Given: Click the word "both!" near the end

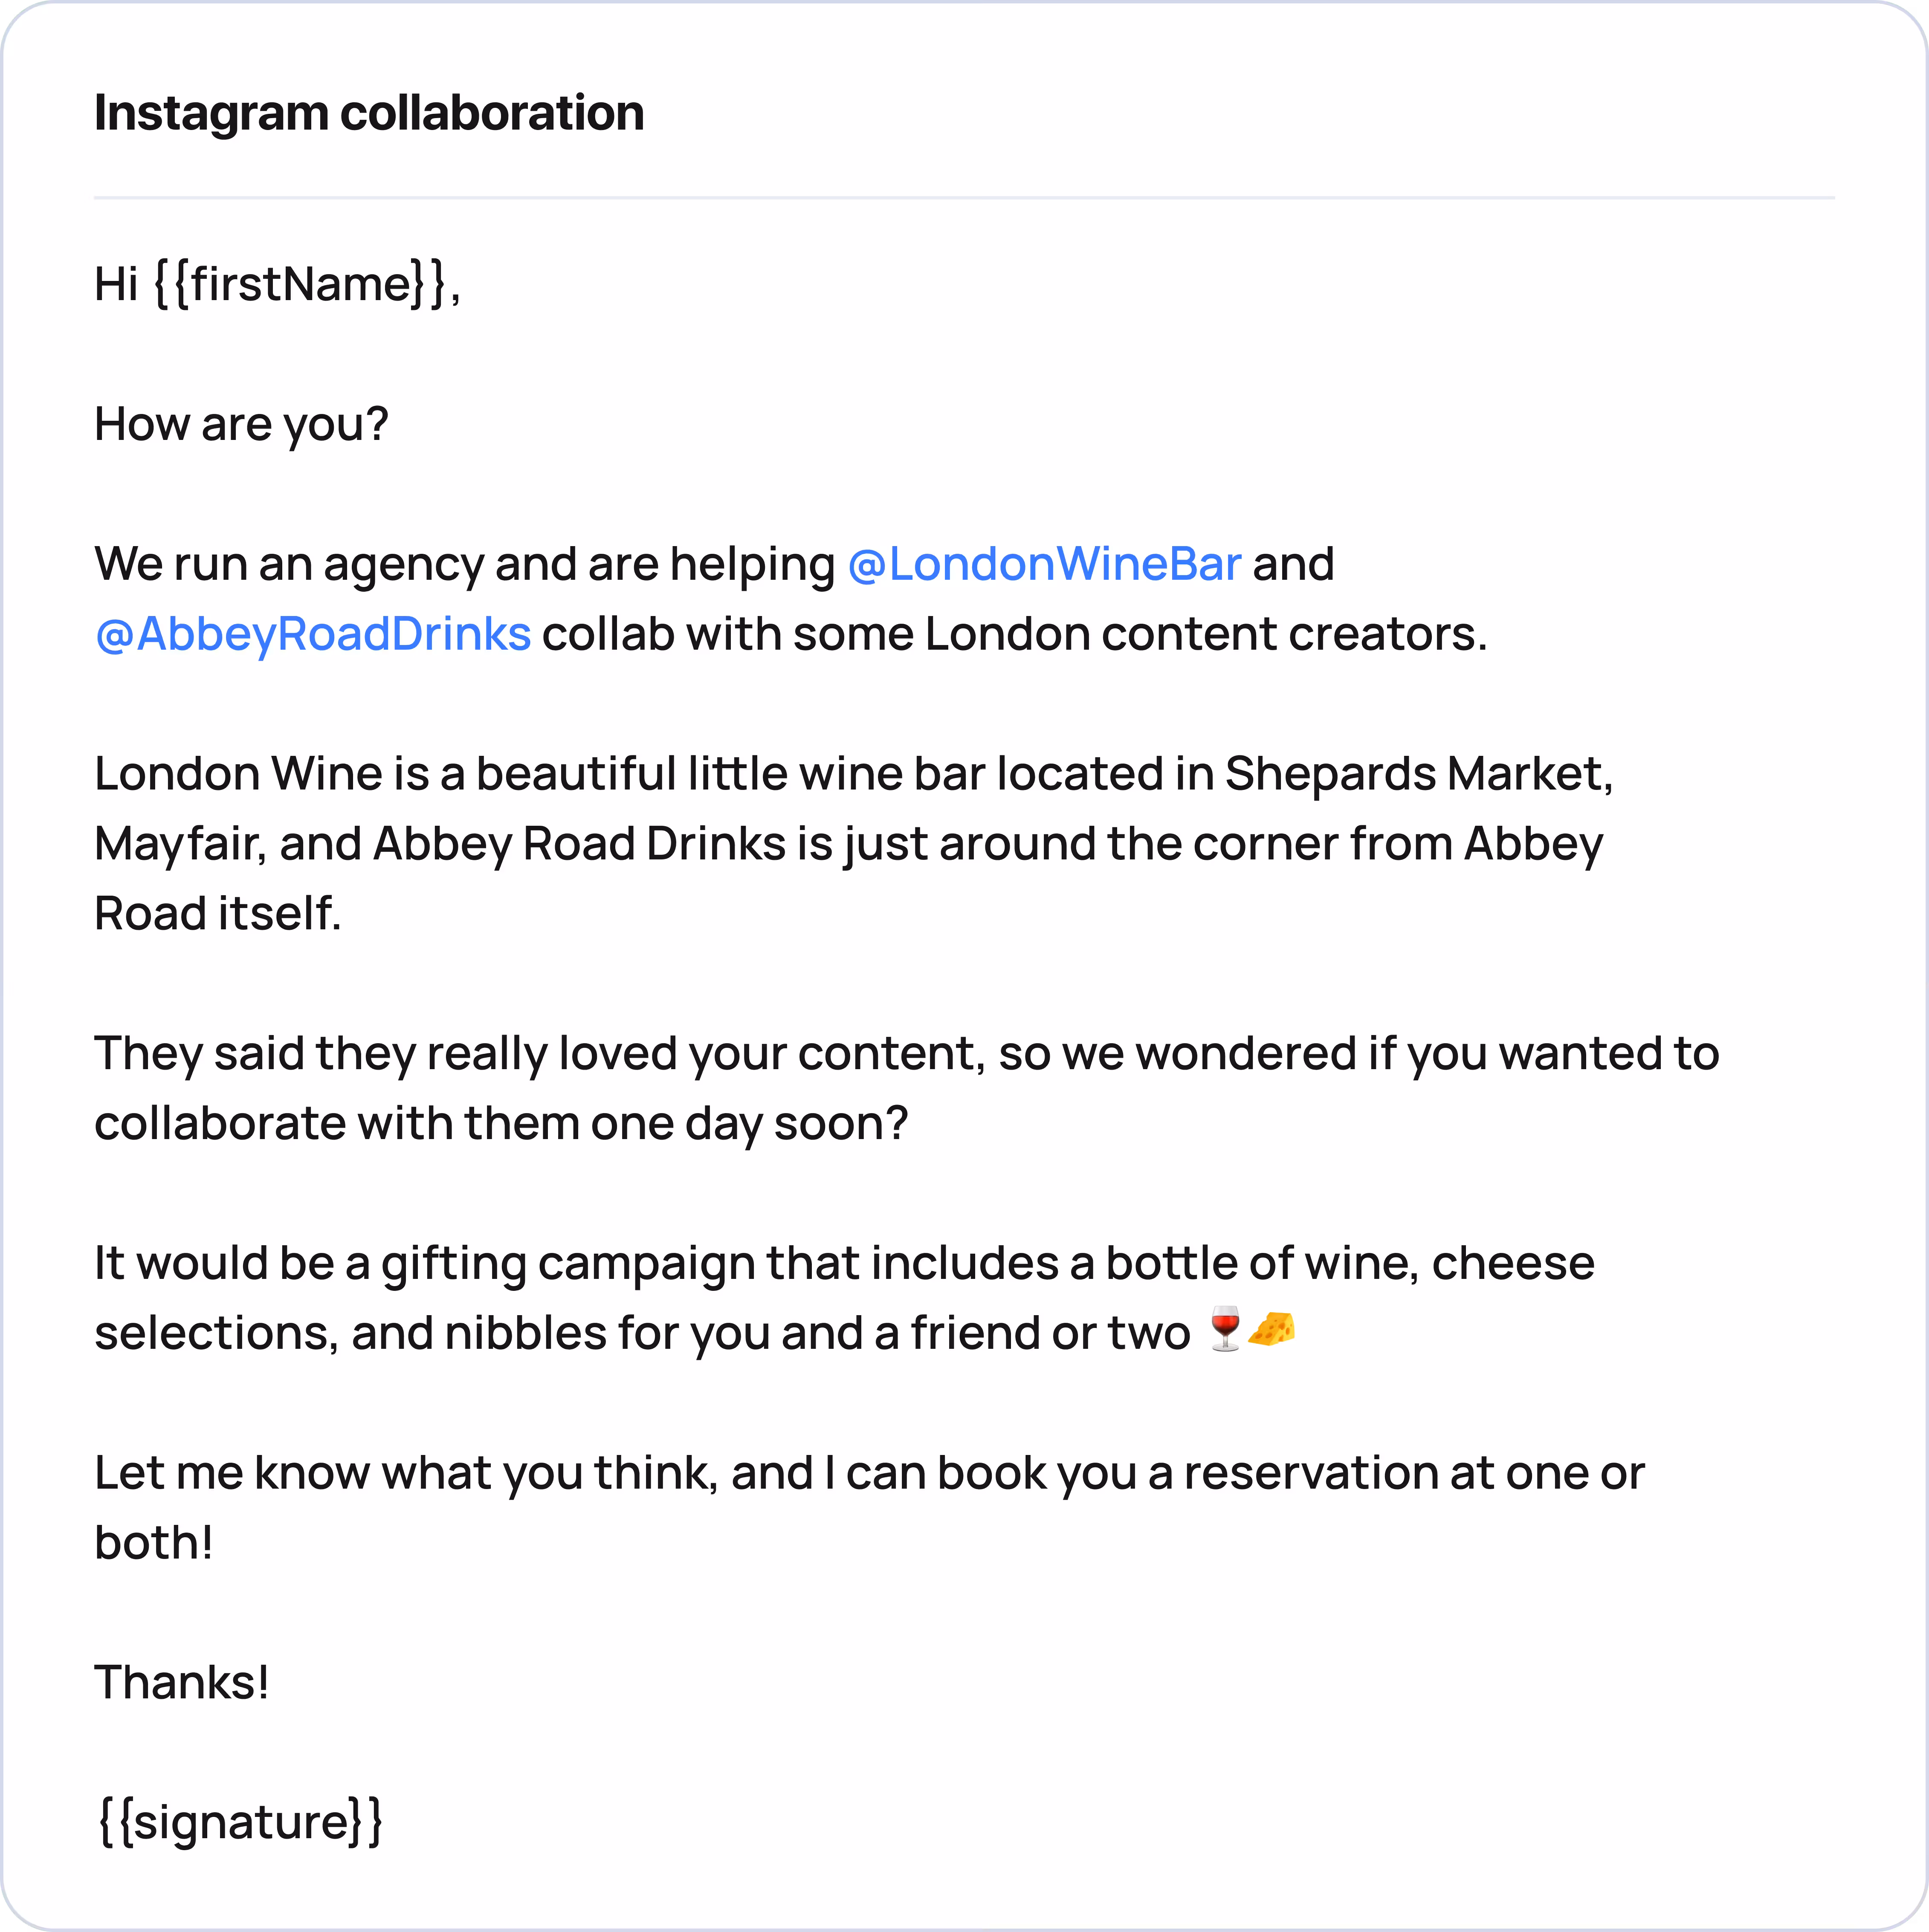Looking at the screenshot, I should click(x=153, y=1543).
